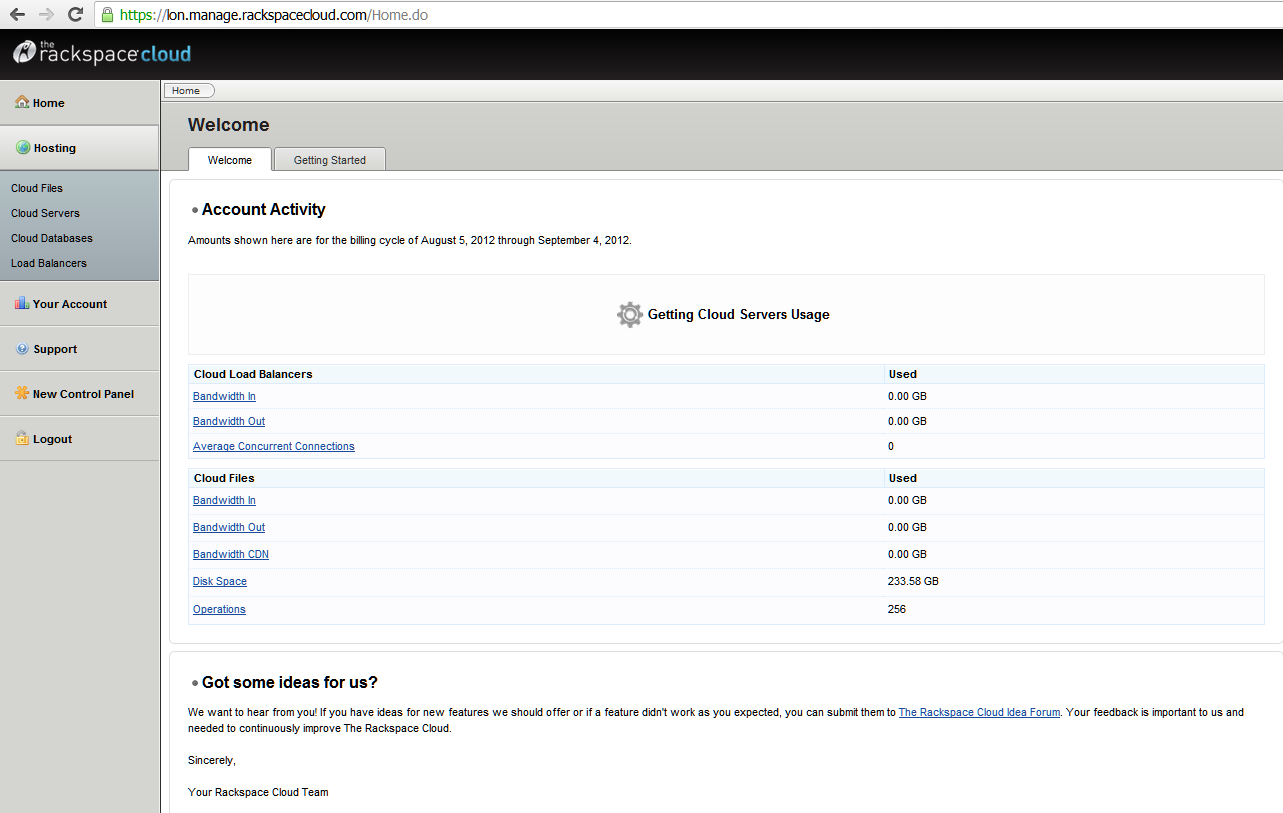Open Cloud Databases from sidebar
Viewport: 1283px width, 813px height.
[51, 237]
